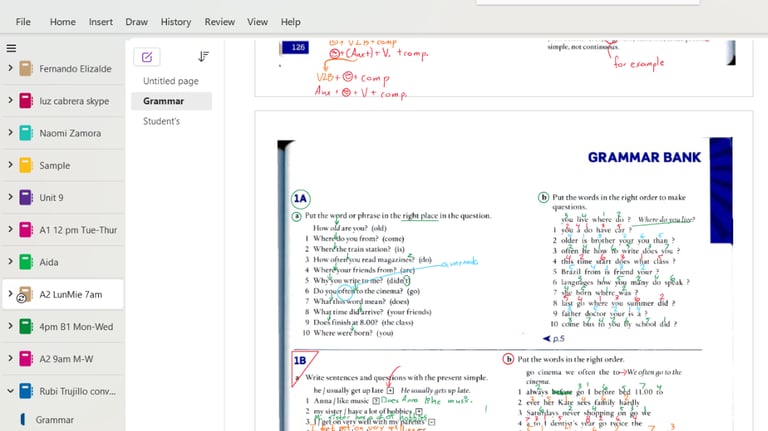
Task: Expand the luz cabrera skype notebook
Action: (x=10, y=100)
